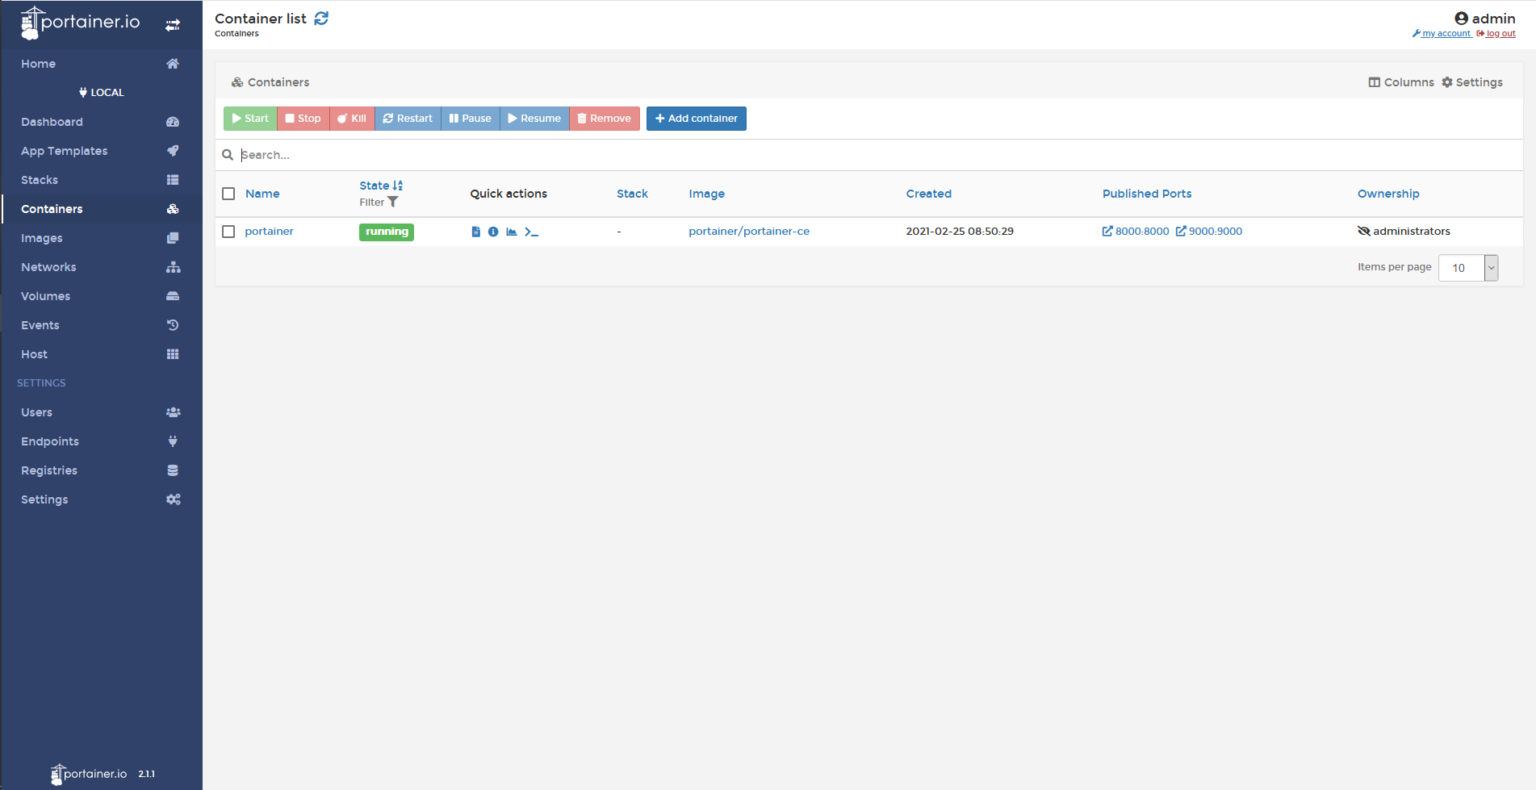Select the checkbox for the portainer container

(228, 231)
